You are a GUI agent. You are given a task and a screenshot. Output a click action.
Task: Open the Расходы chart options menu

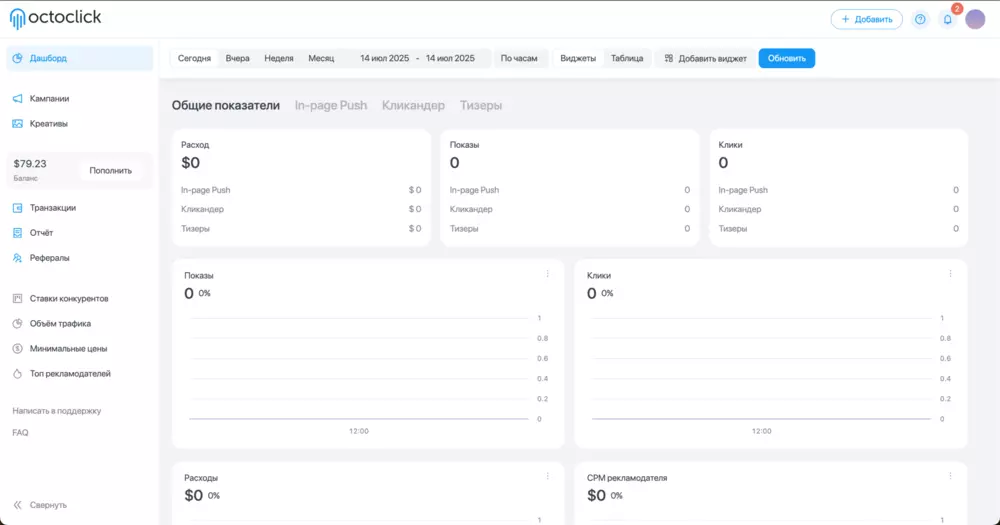coord(547,476)
